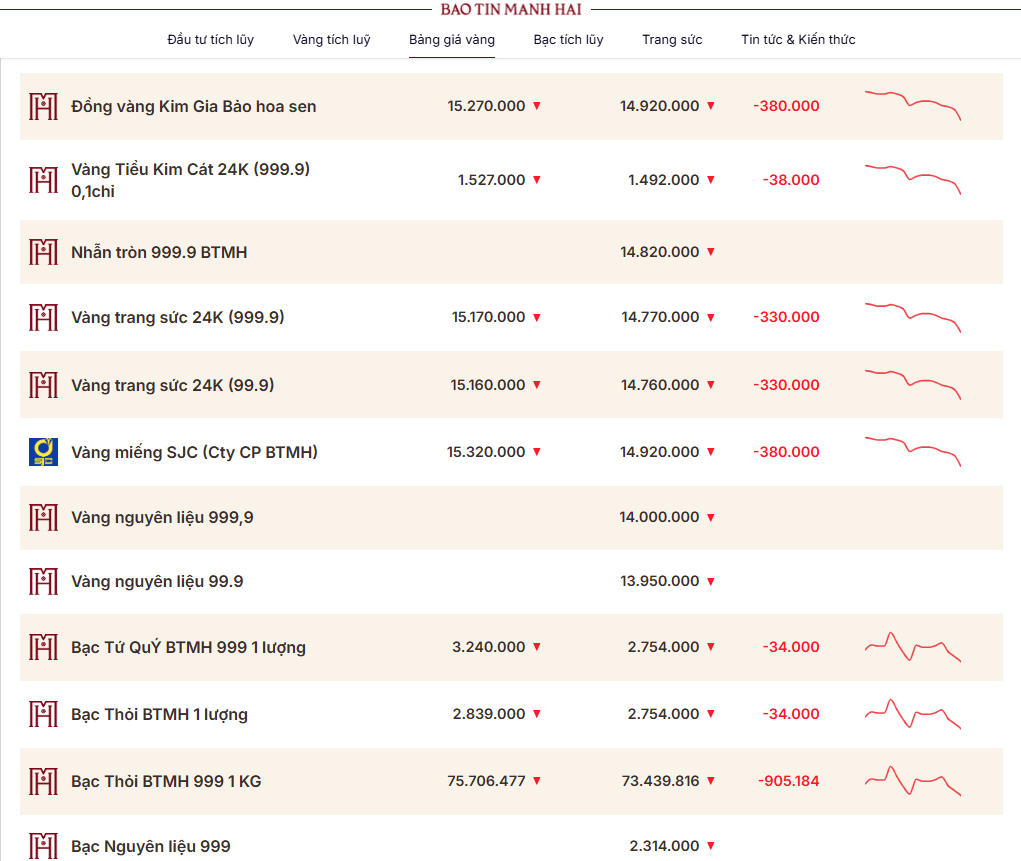Open the price chart for Bạc Tứ Quý BTMH
Image resolution: width=1021 pixels, height=861 pixels.
click(912, 646)
